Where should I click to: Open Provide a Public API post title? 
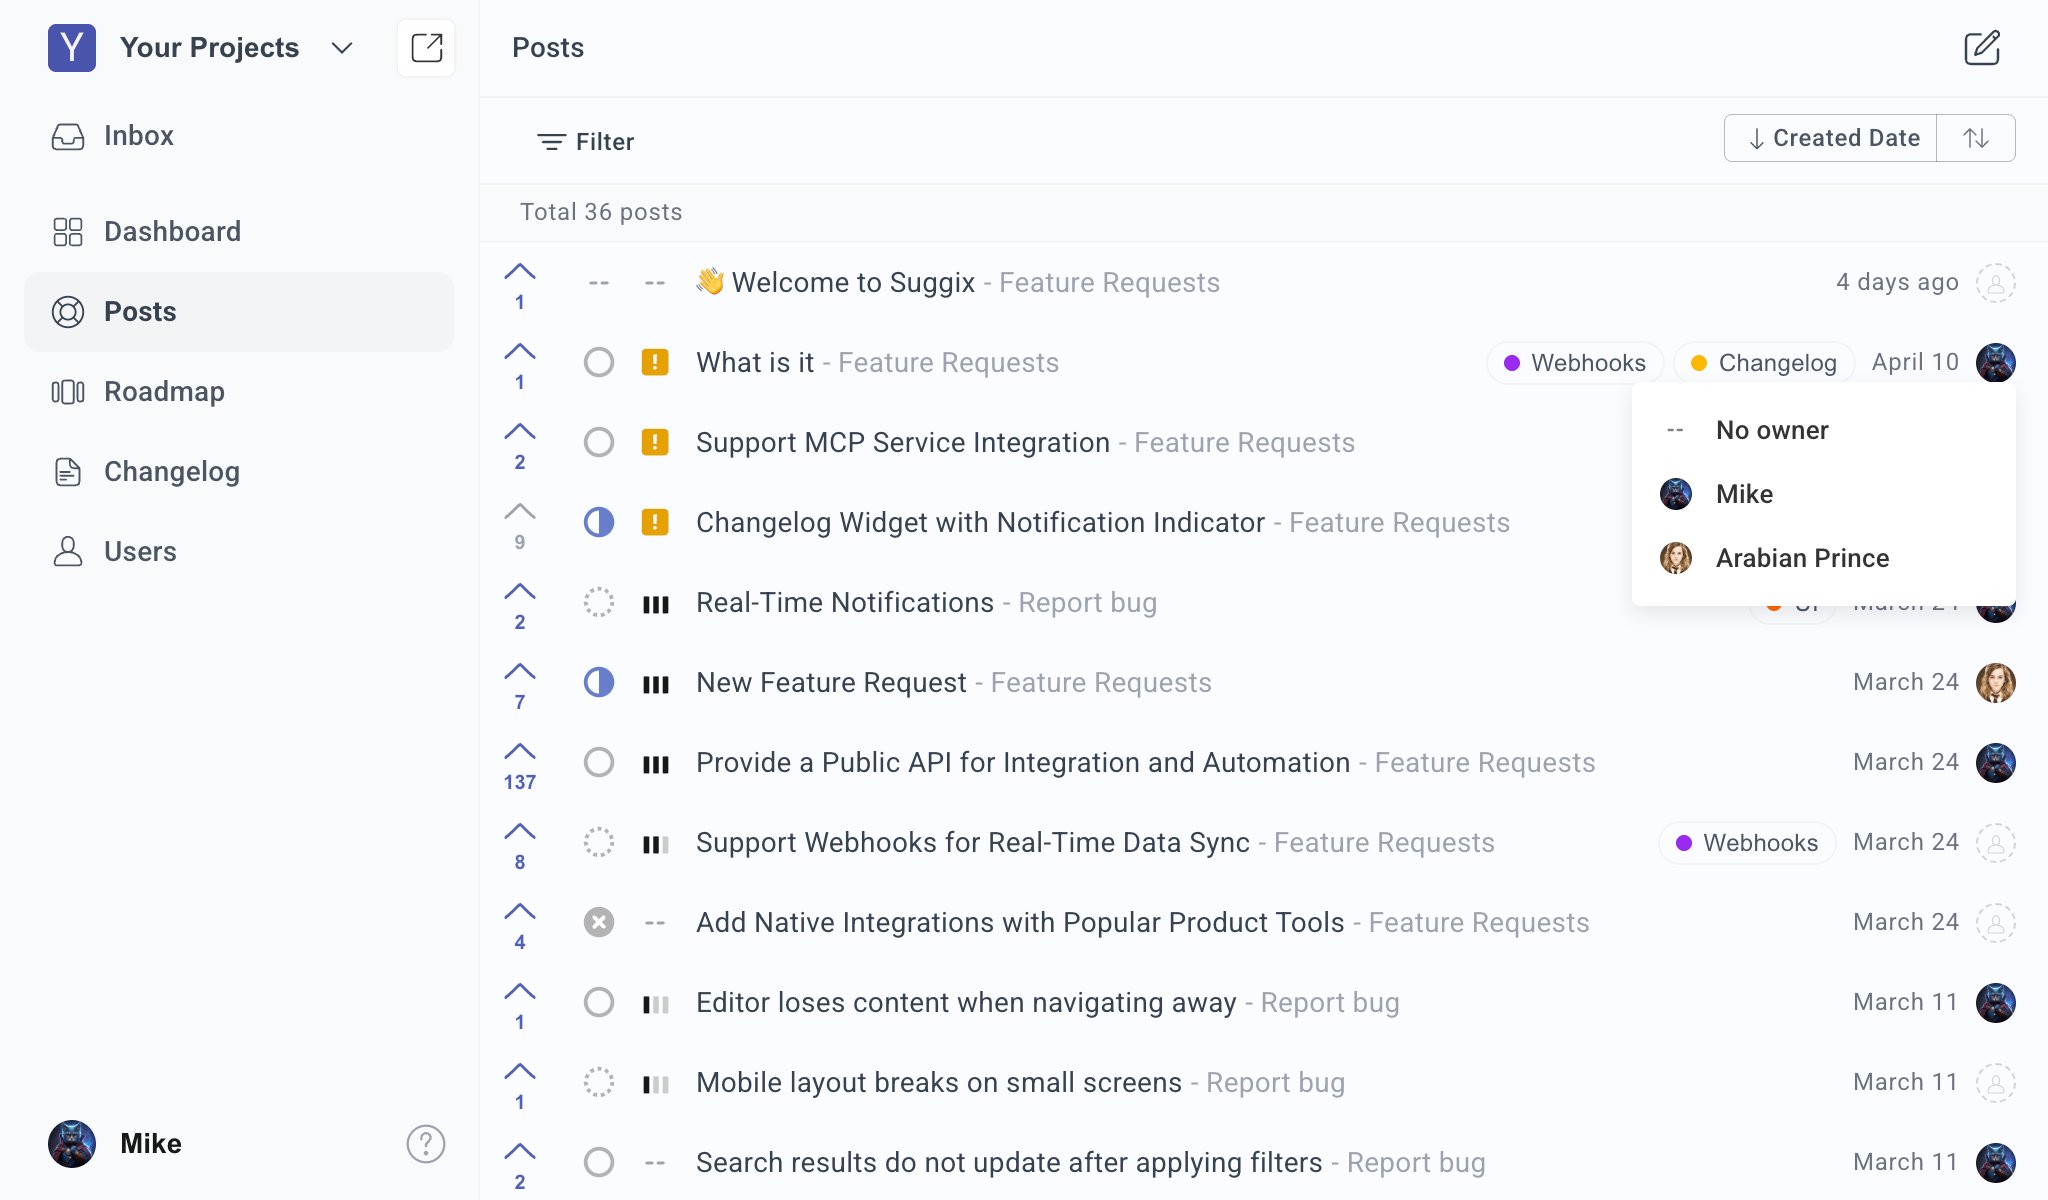[1023, 762]
